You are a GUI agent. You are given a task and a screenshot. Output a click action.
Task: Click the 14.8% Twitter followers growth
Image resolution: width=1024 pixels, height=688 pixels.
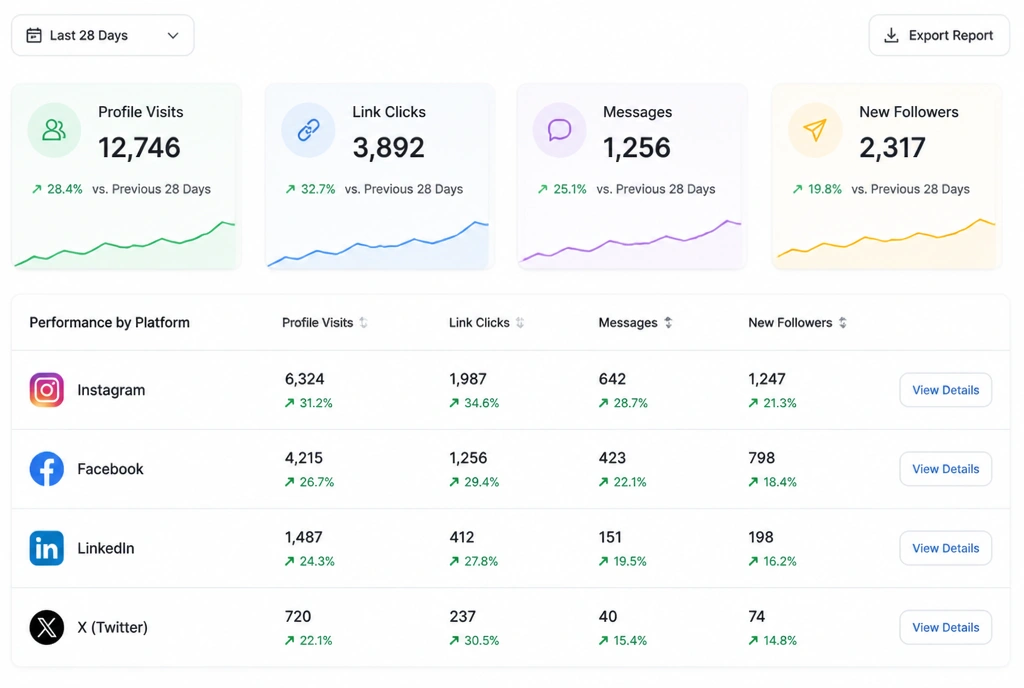coord(773,641)
